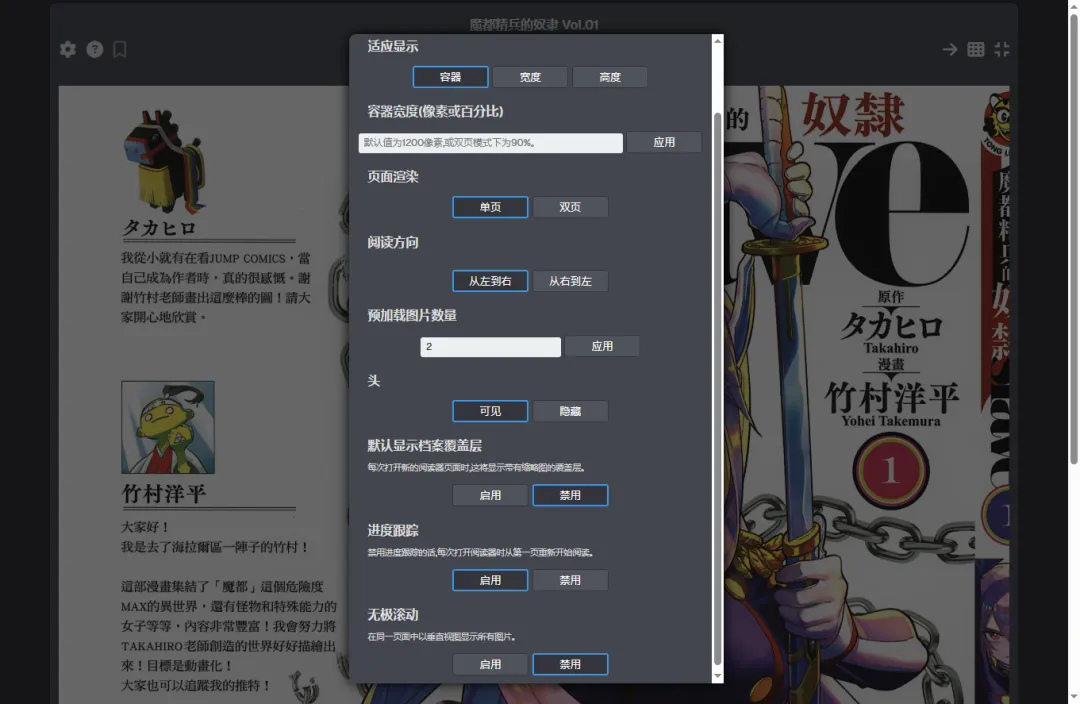Go to next page arrow icon
The image size is (1080, 704).
tap(950, 49)
